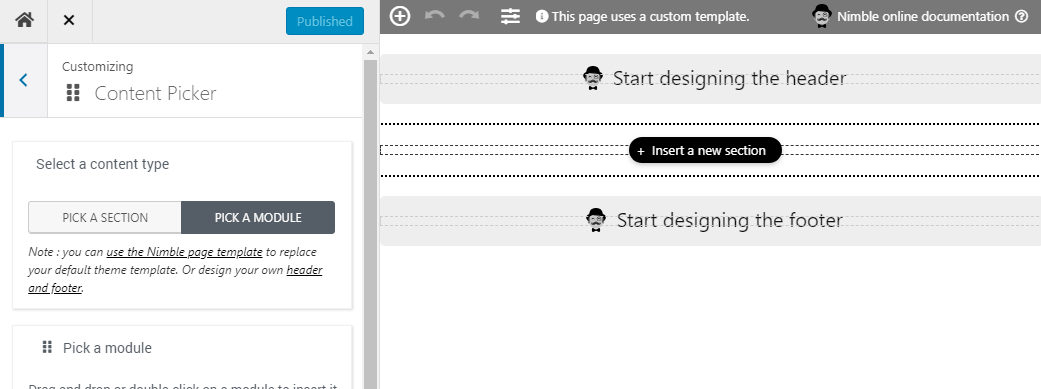The height and width of the screenshot is (389, 1041).
Task: Close the customizer with X
Action: tap(68, 21)
